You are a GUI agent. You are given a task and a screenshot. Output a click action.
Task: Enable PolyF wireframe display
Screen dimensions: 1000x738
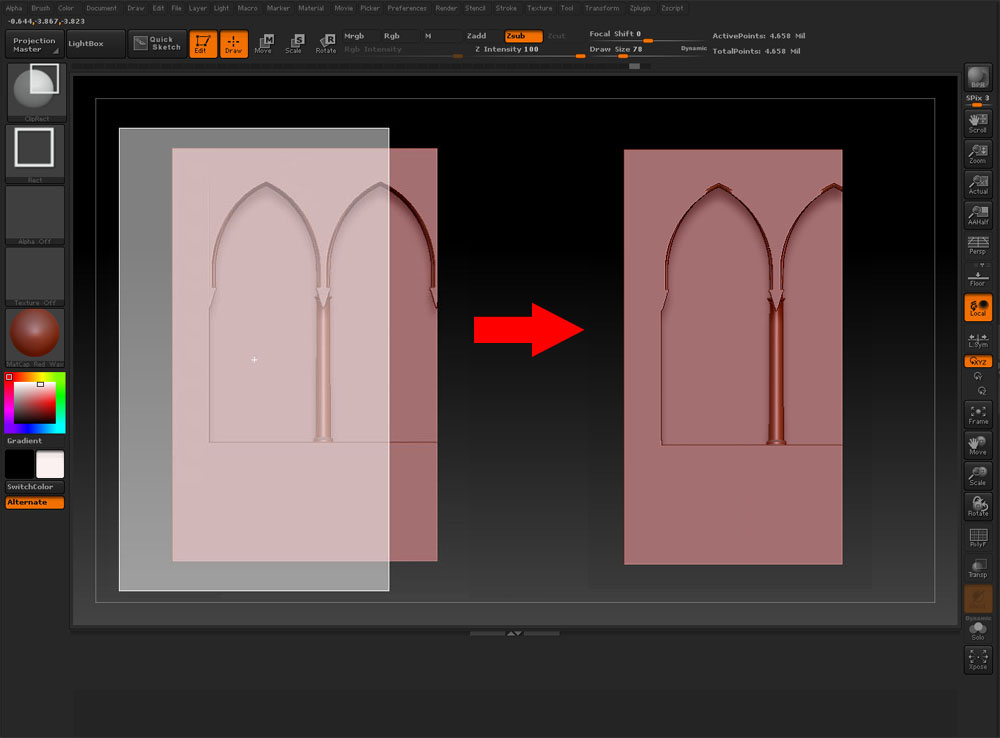tap(977, 538)
